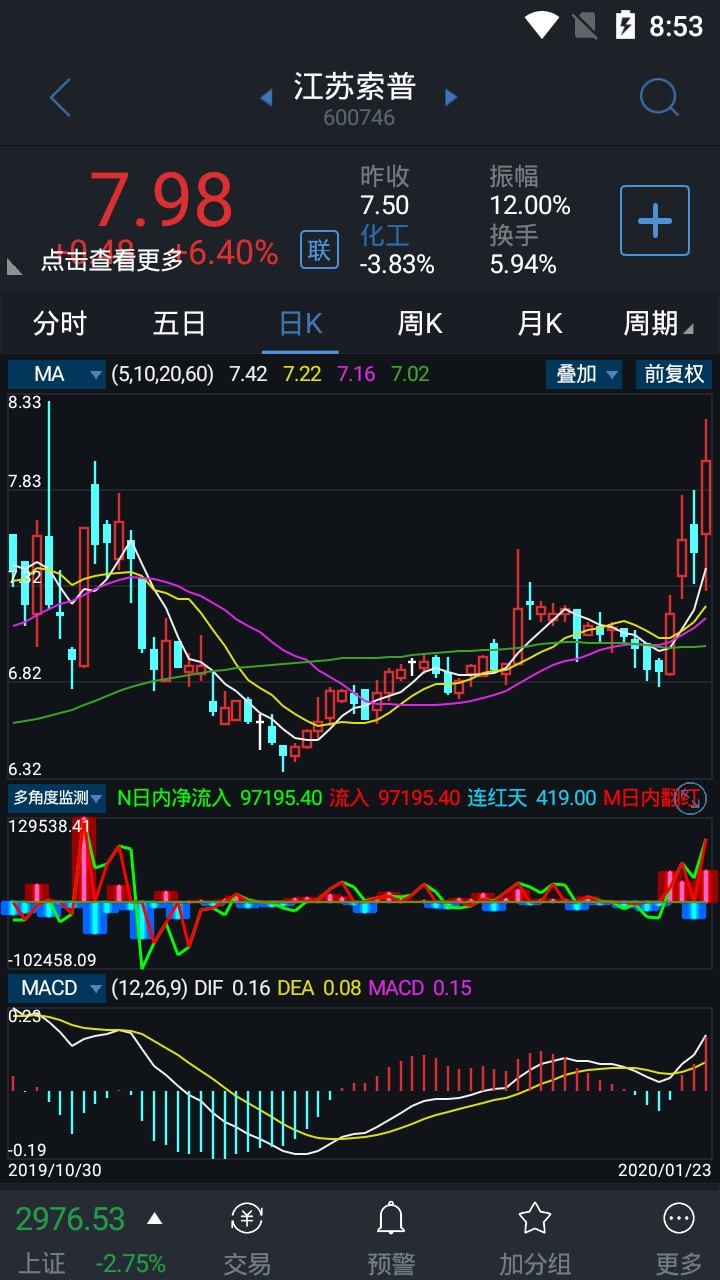Tap the 换手 5.94% value
This screenshot has width=720, height=1280.
(x=523, y=264)
